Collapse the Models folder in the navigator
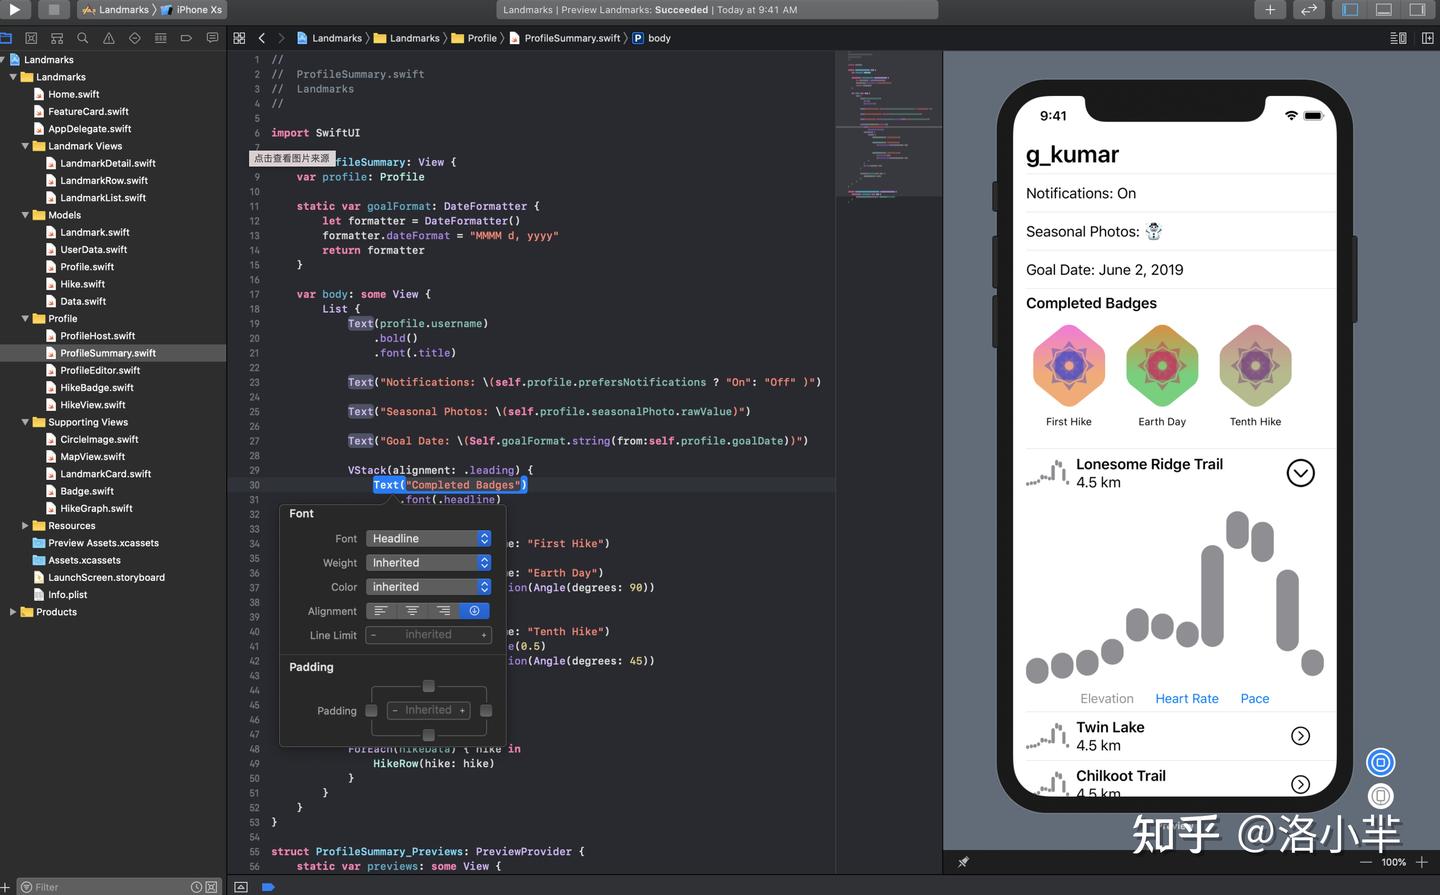This screenshot has width=1440, height=895. (24, 214)
